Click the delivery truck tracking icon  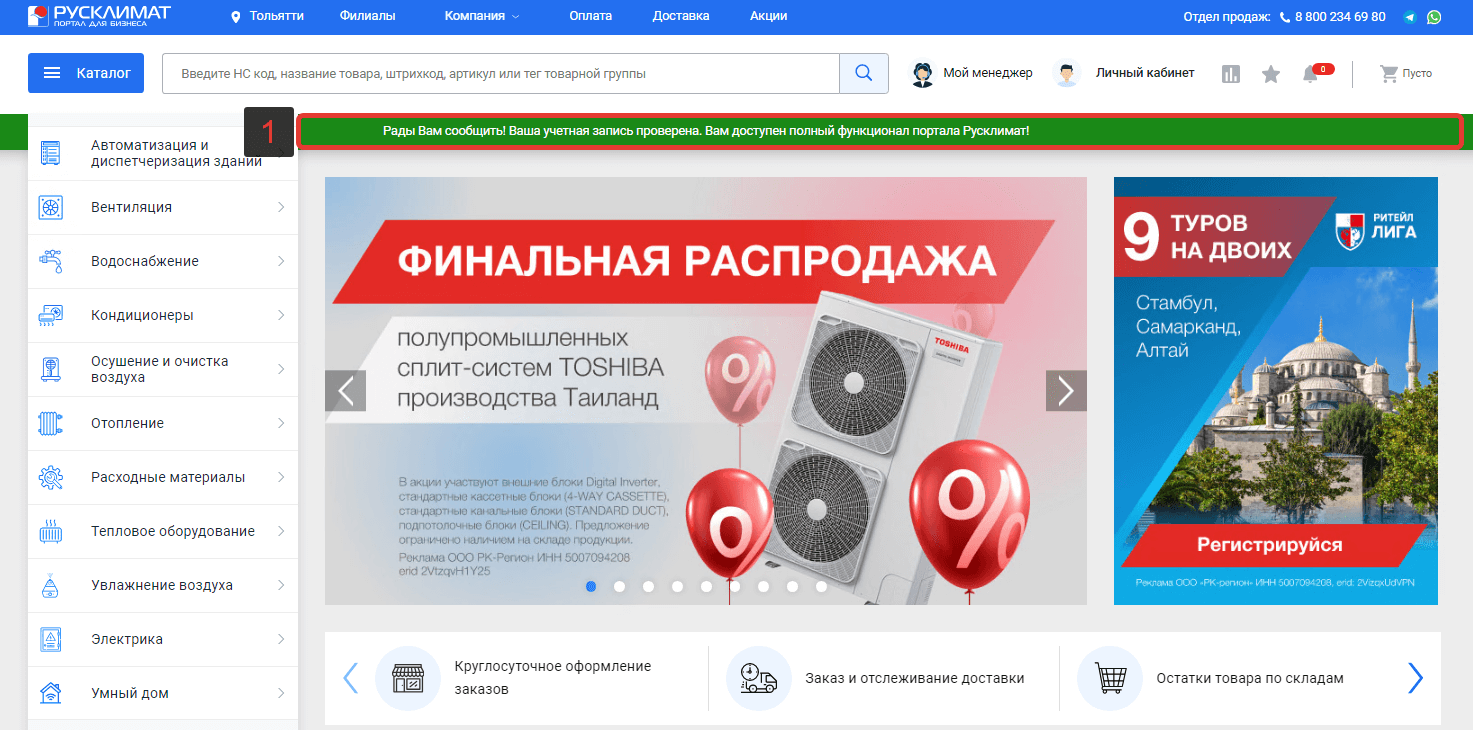758,678
